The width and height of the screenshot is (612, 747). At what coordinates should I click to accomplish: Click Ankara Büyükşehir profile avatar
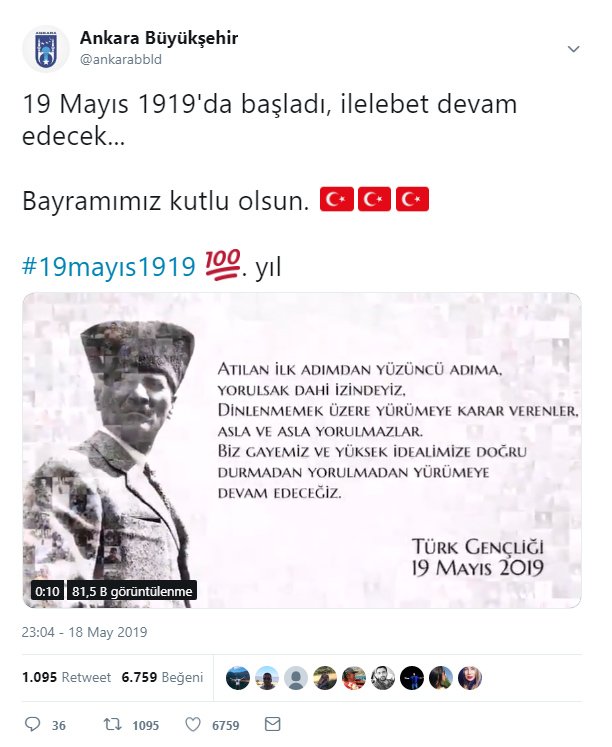(46, 49)
